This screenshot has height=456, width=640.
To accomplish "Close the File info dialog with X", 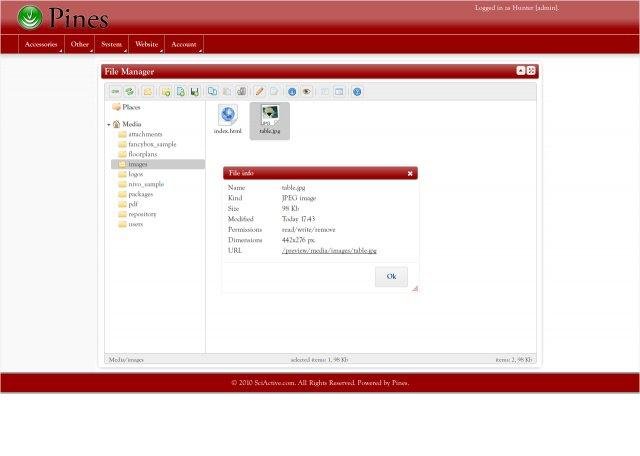I will tap(410, 174).
